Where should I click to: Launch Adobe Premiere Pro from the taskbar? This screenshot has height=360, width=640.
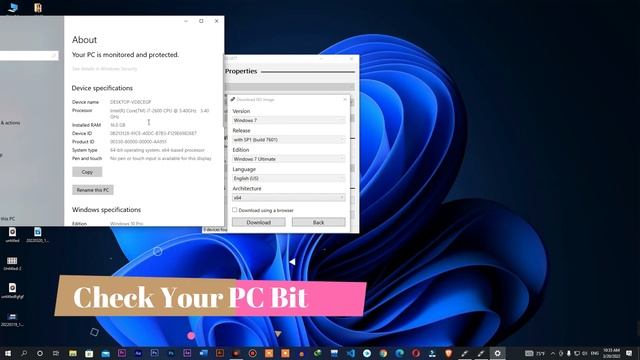122,353
